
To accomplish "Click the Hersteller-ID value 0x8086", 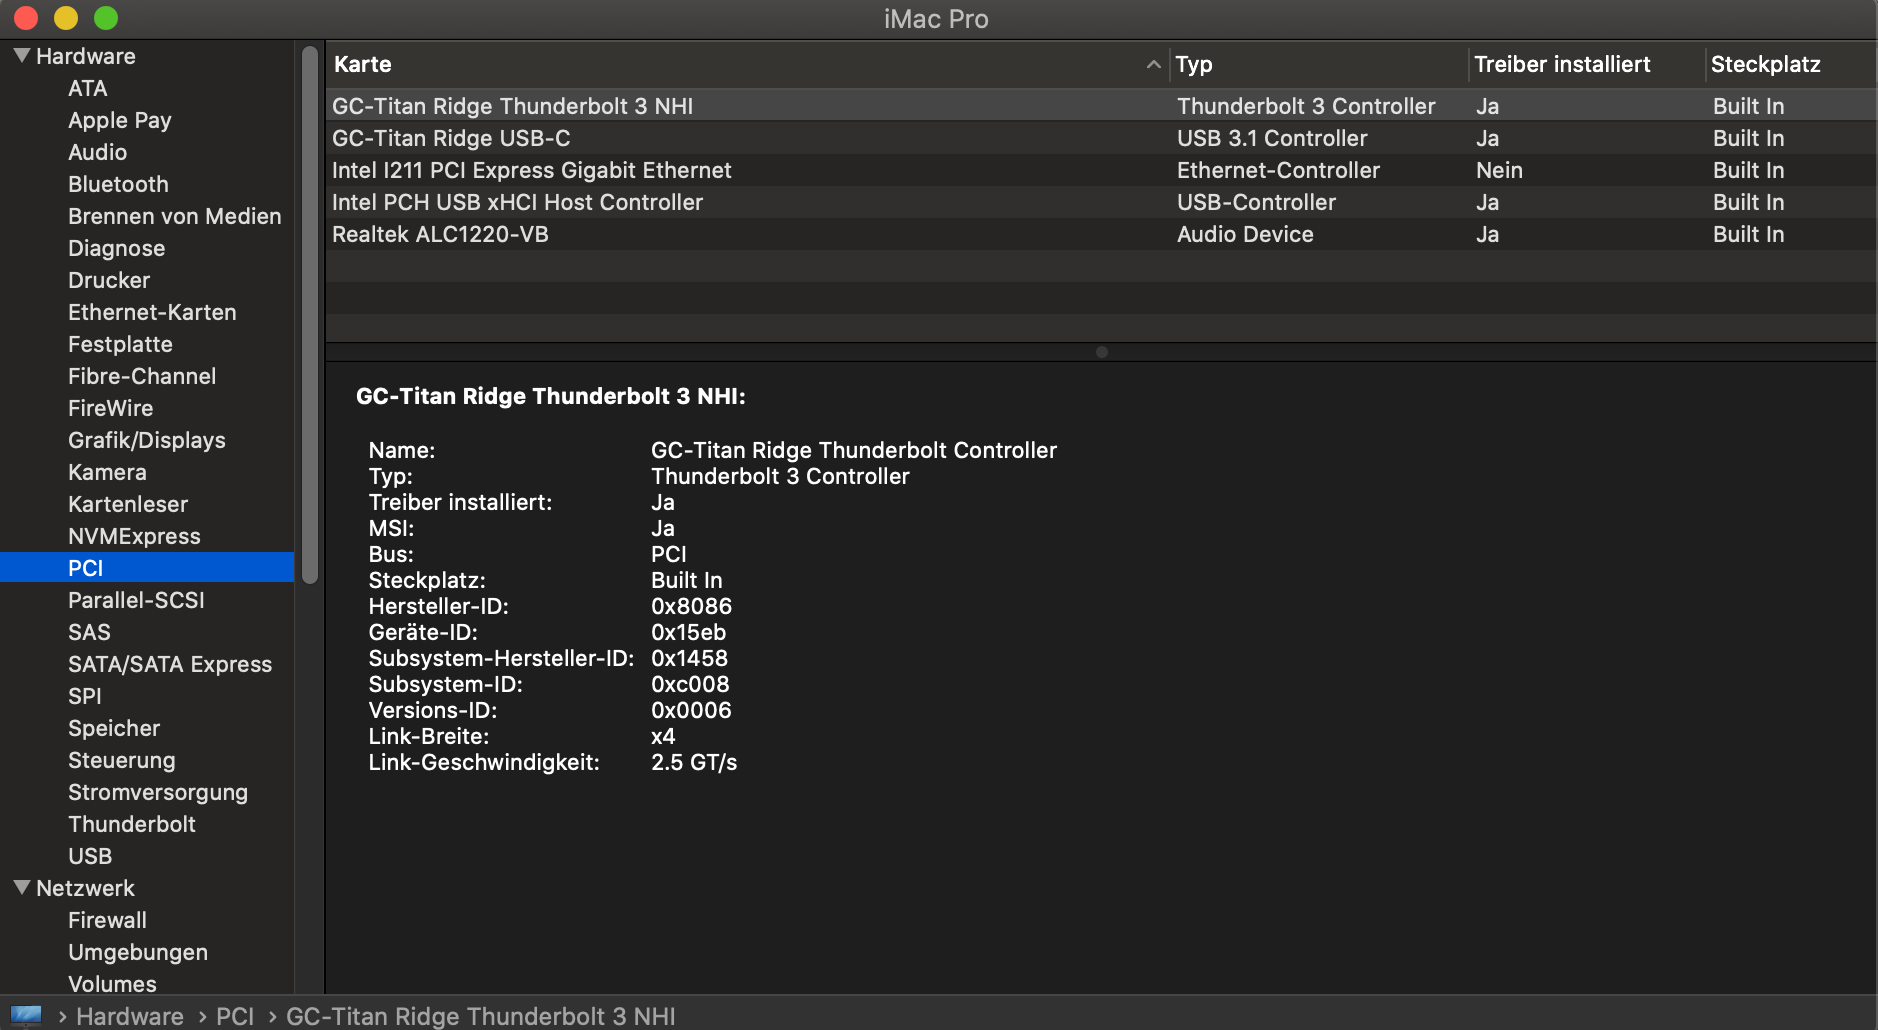I will tap(691, 606).
